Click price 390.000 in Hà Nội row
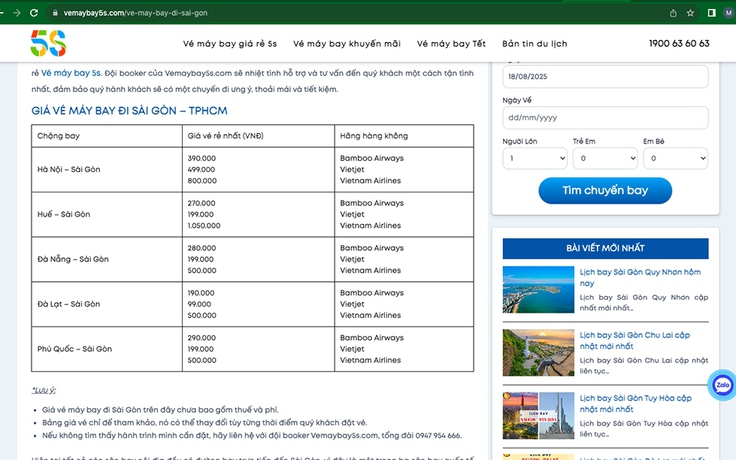 (202, 158)
